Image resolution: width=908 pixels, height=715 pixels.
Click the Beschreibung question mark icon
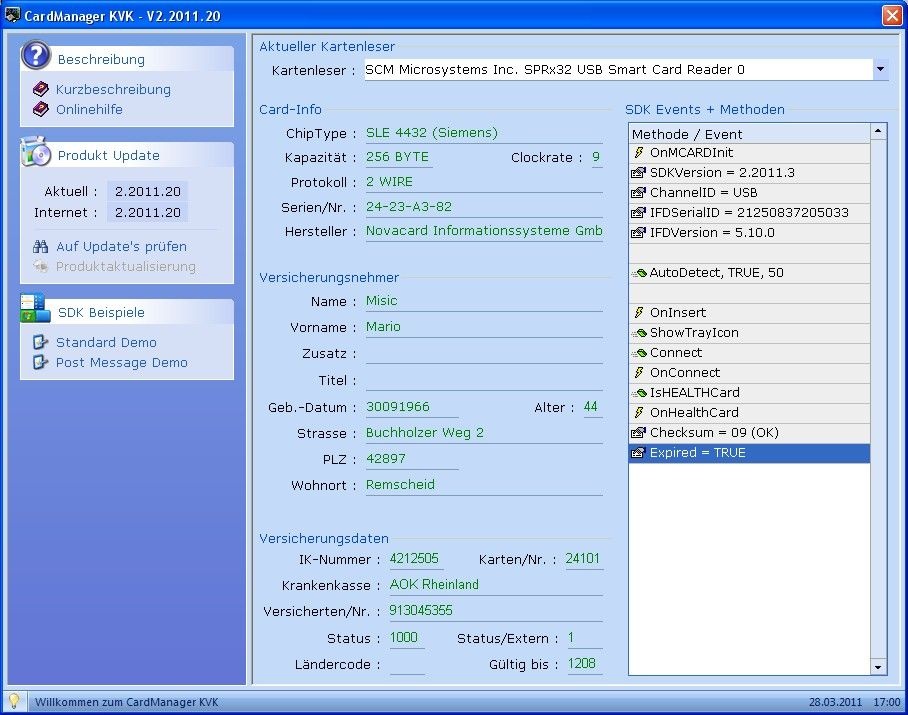[36, 56]
